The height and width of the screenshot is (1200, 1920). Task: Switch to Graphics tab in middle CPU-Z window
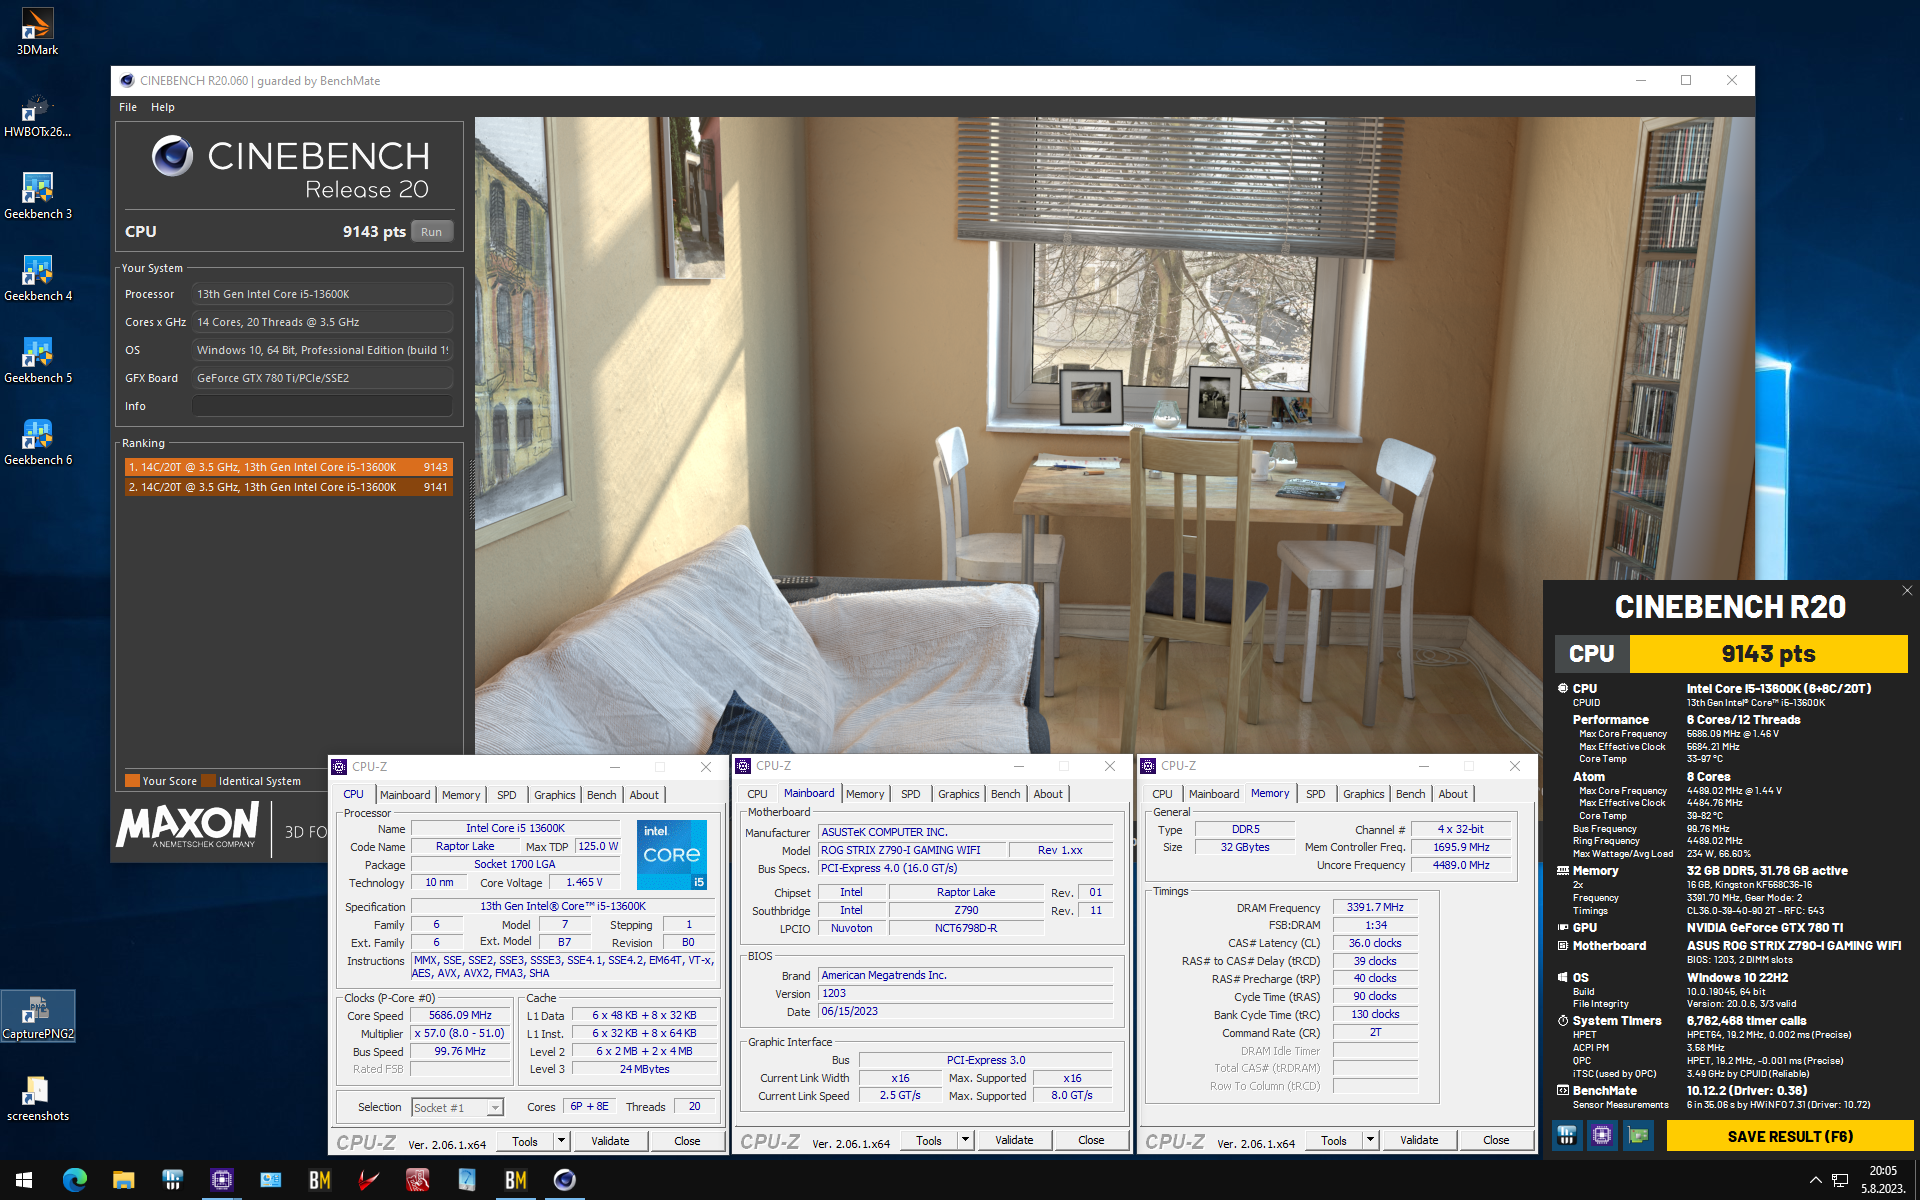[x=958, y=794]
